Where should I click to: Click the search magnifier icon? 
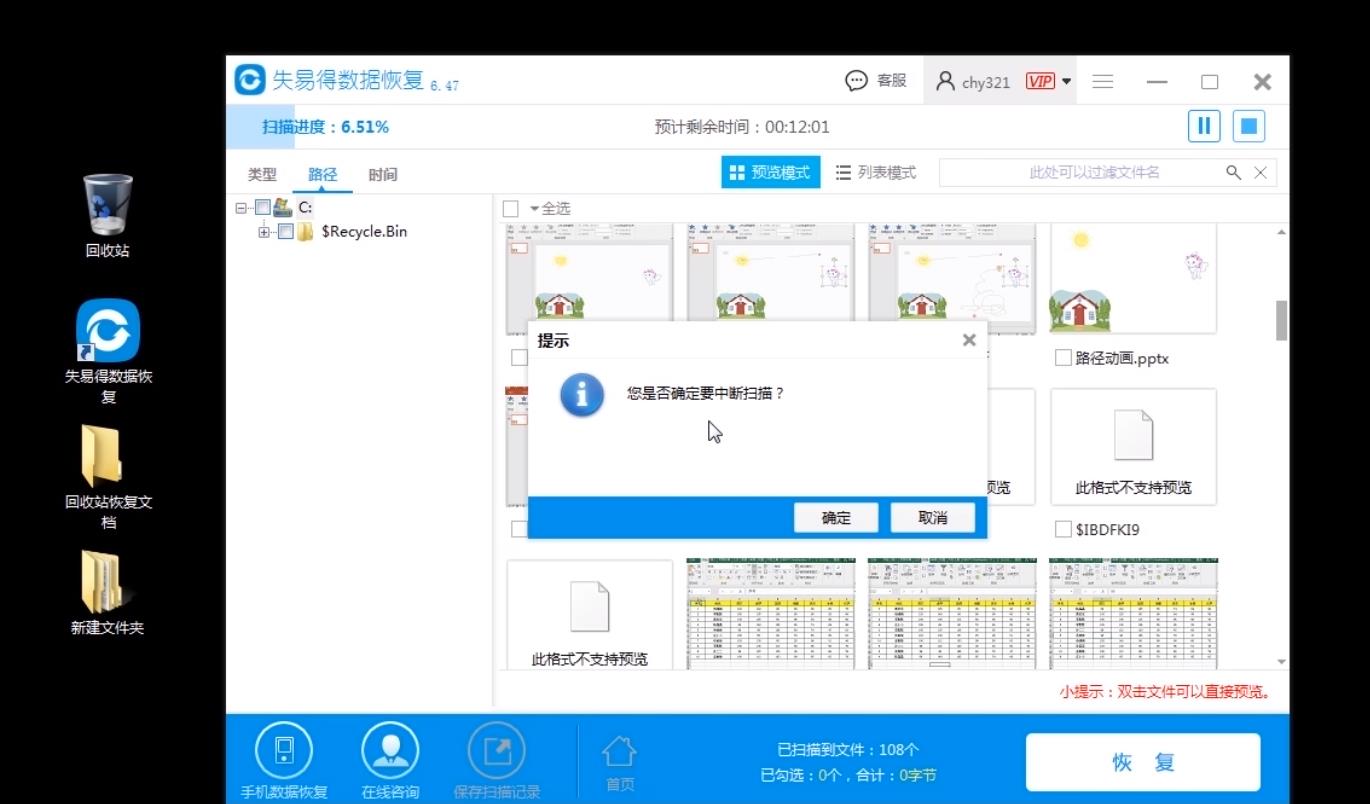(1234, 172)
